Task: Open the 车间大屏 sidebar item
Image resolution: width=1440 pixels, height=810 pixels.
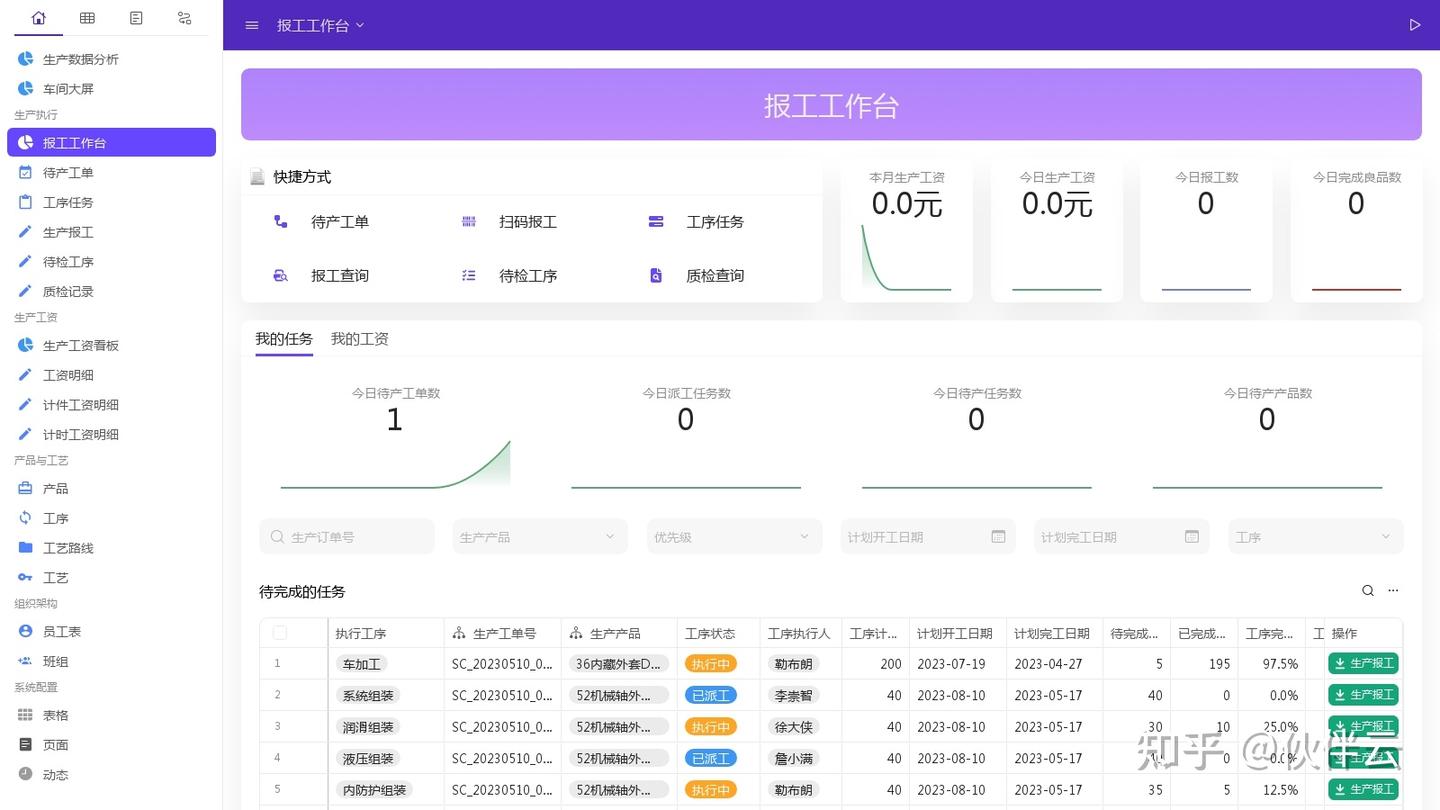Action: coord(66,88)
